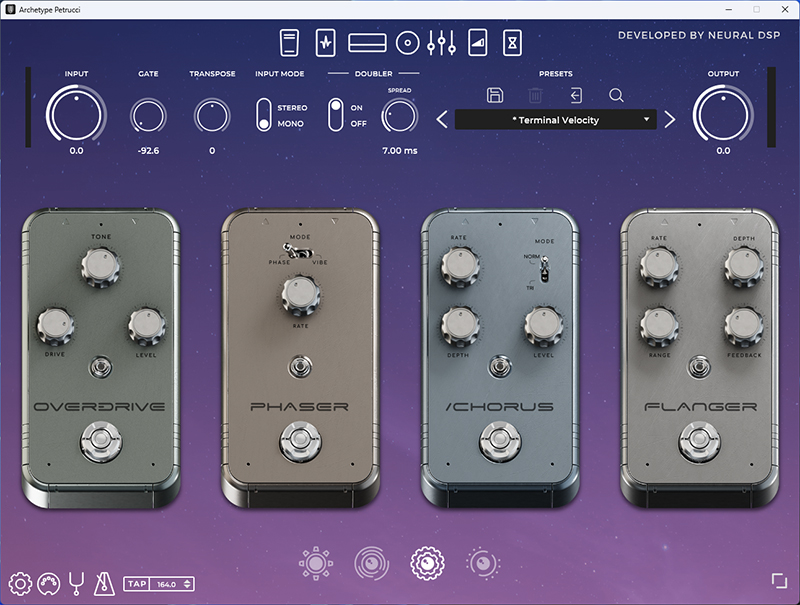Go to the next preset
The height and width of the screenshot is (605, 800).
tap(670, 120)
